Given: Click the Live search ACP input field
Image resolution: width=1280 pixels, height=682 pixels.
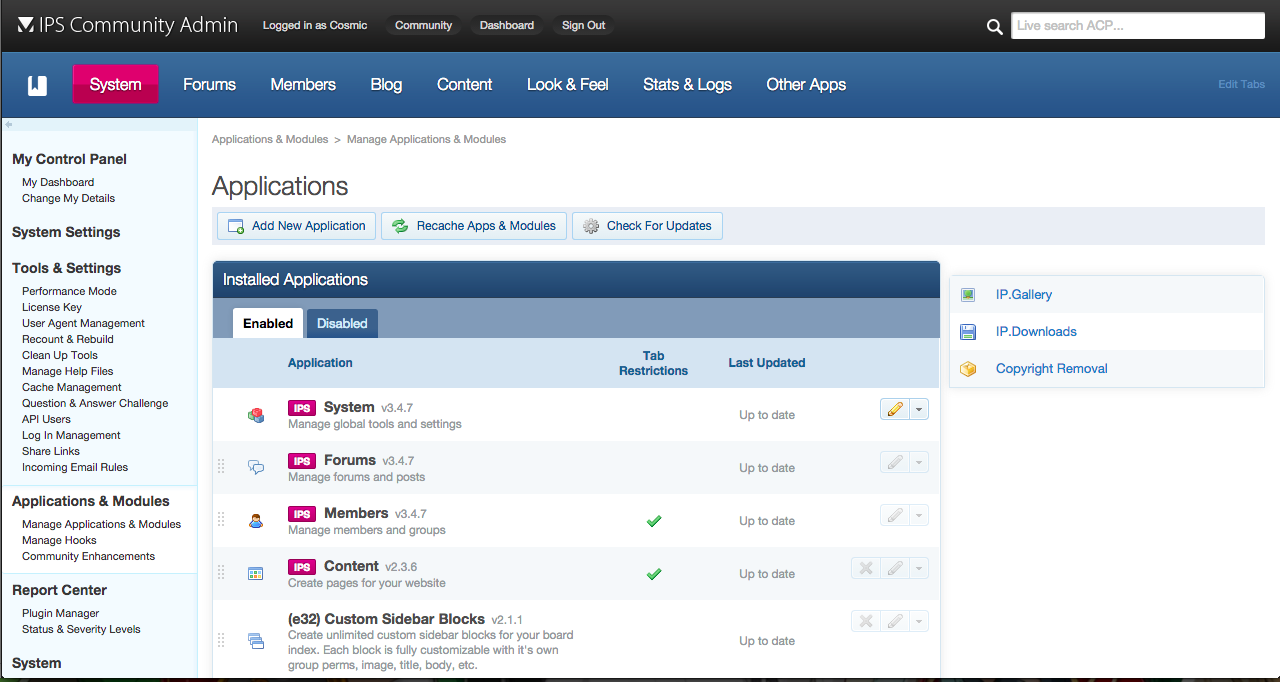Looking at the screenshot, I should tap(1138, 26).
